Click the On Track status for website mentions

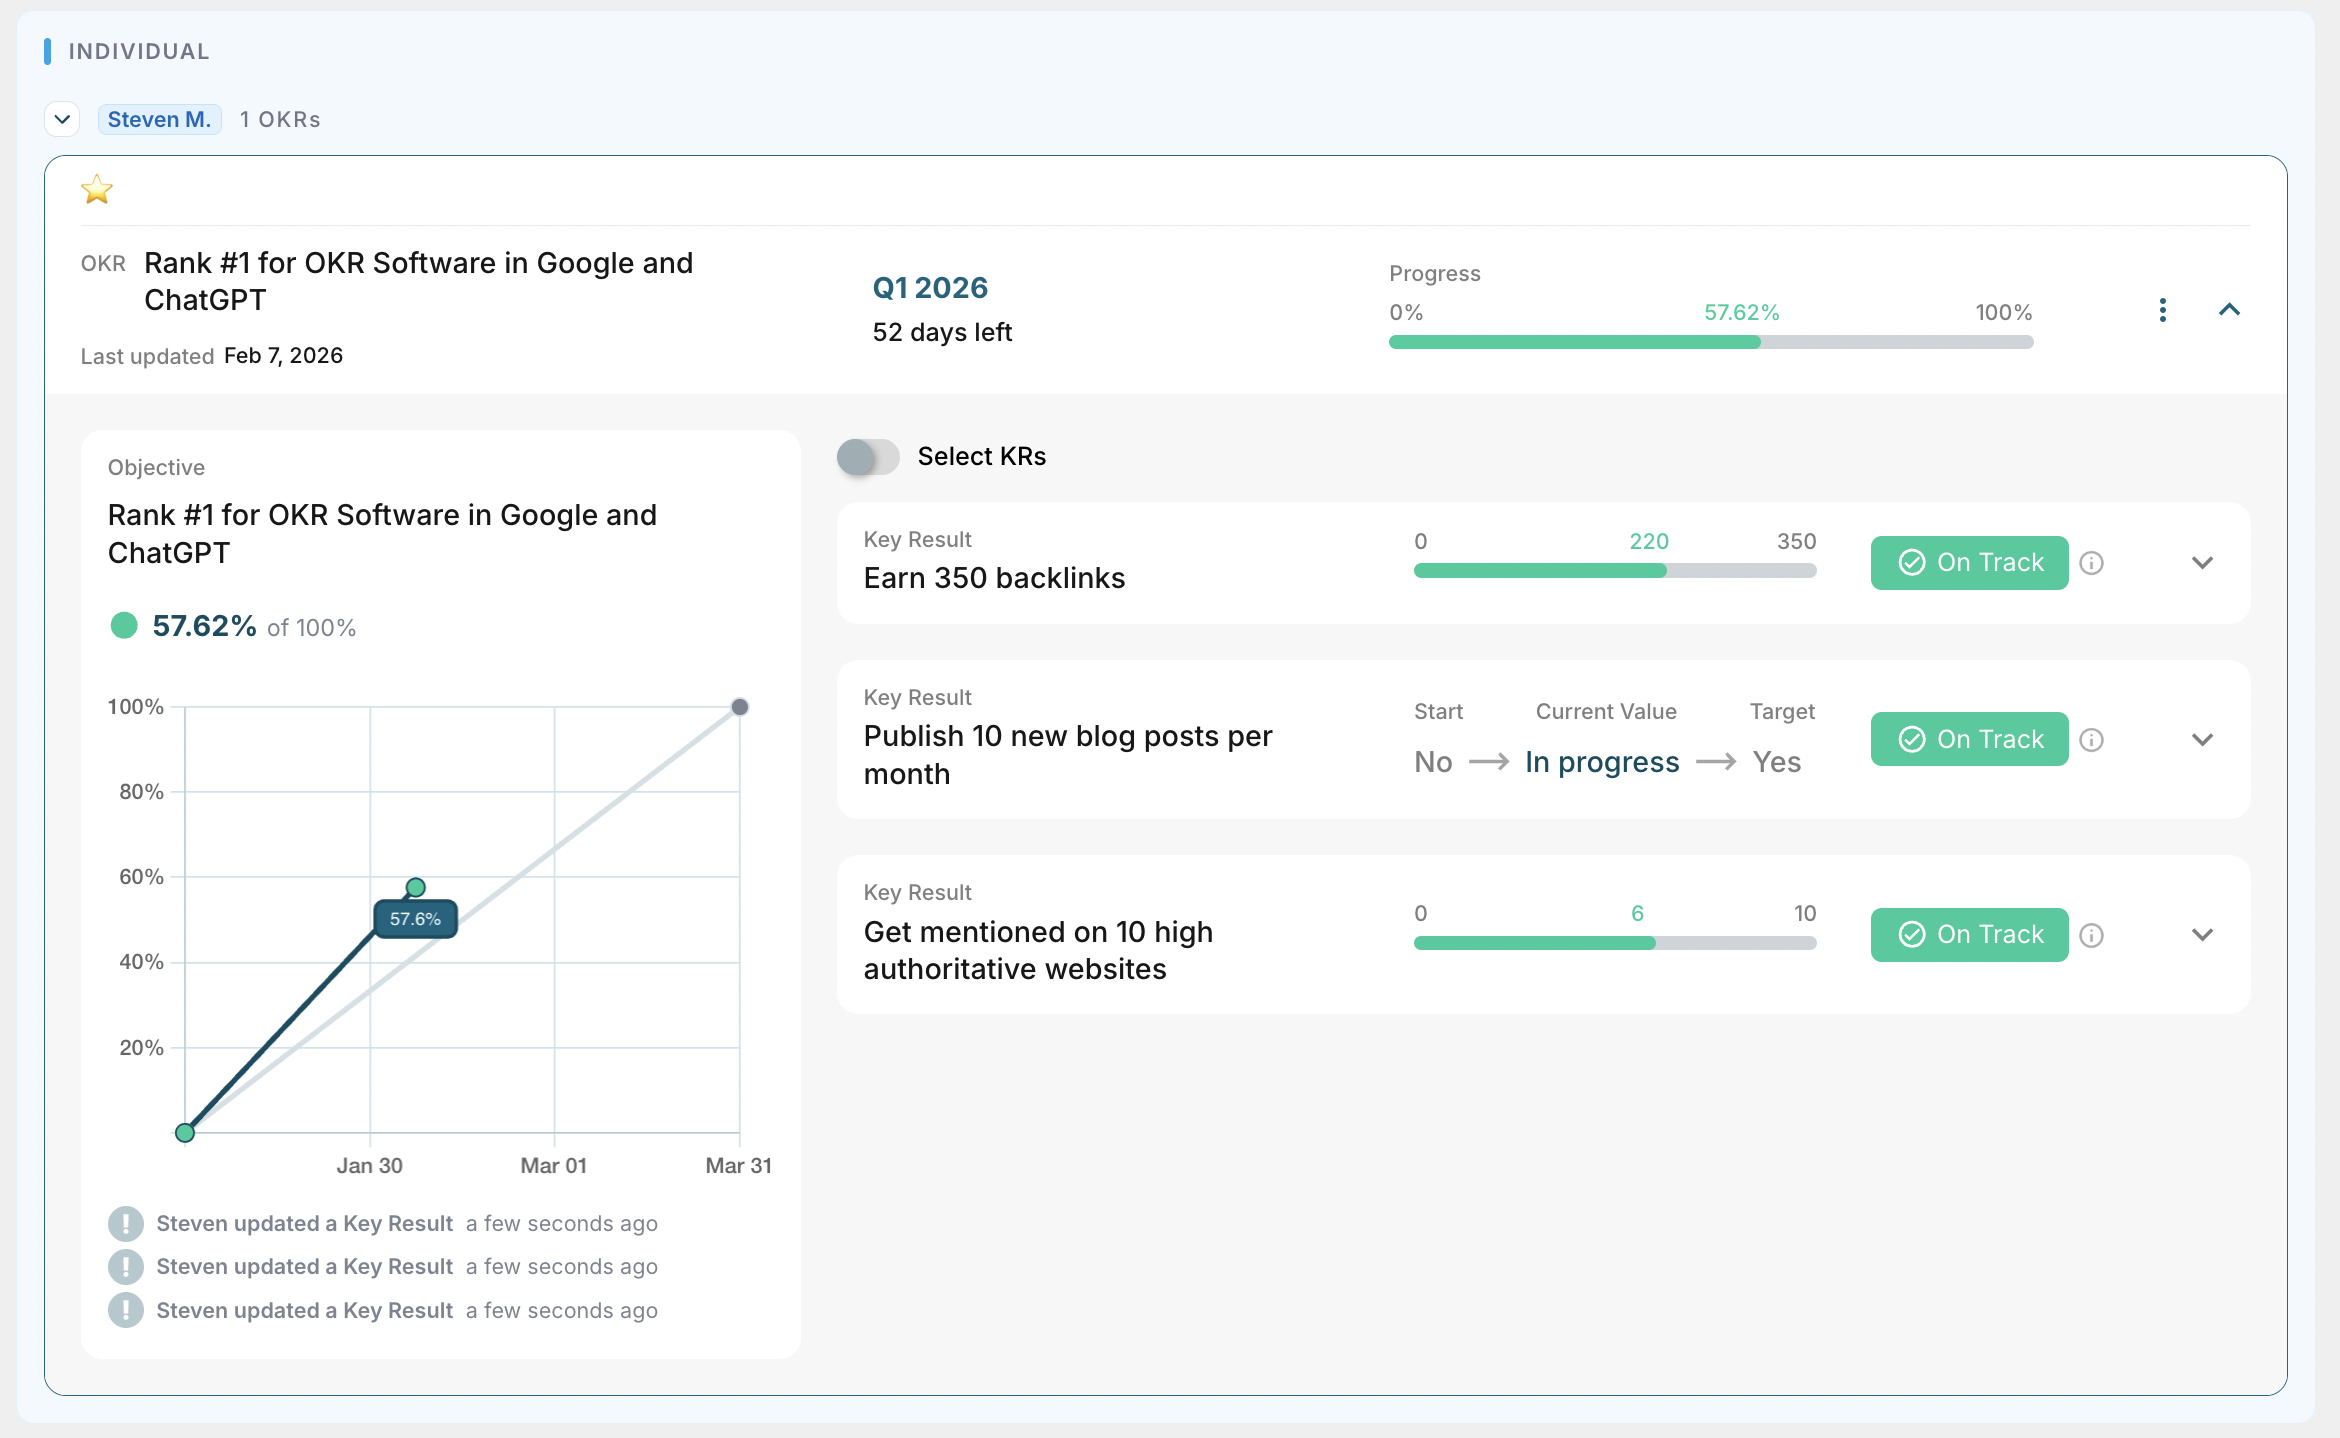coord(1969,934)
